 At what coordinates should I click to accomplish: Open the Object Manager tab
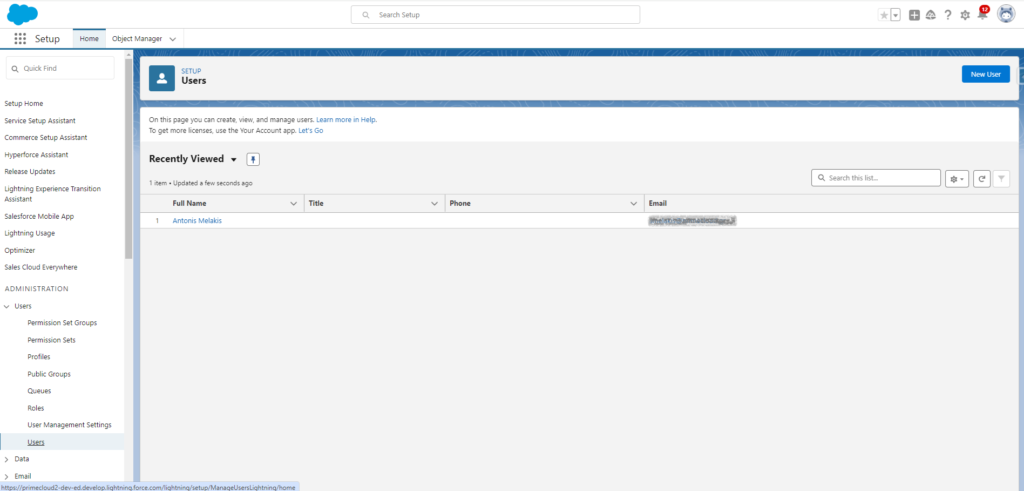(136, 39)
